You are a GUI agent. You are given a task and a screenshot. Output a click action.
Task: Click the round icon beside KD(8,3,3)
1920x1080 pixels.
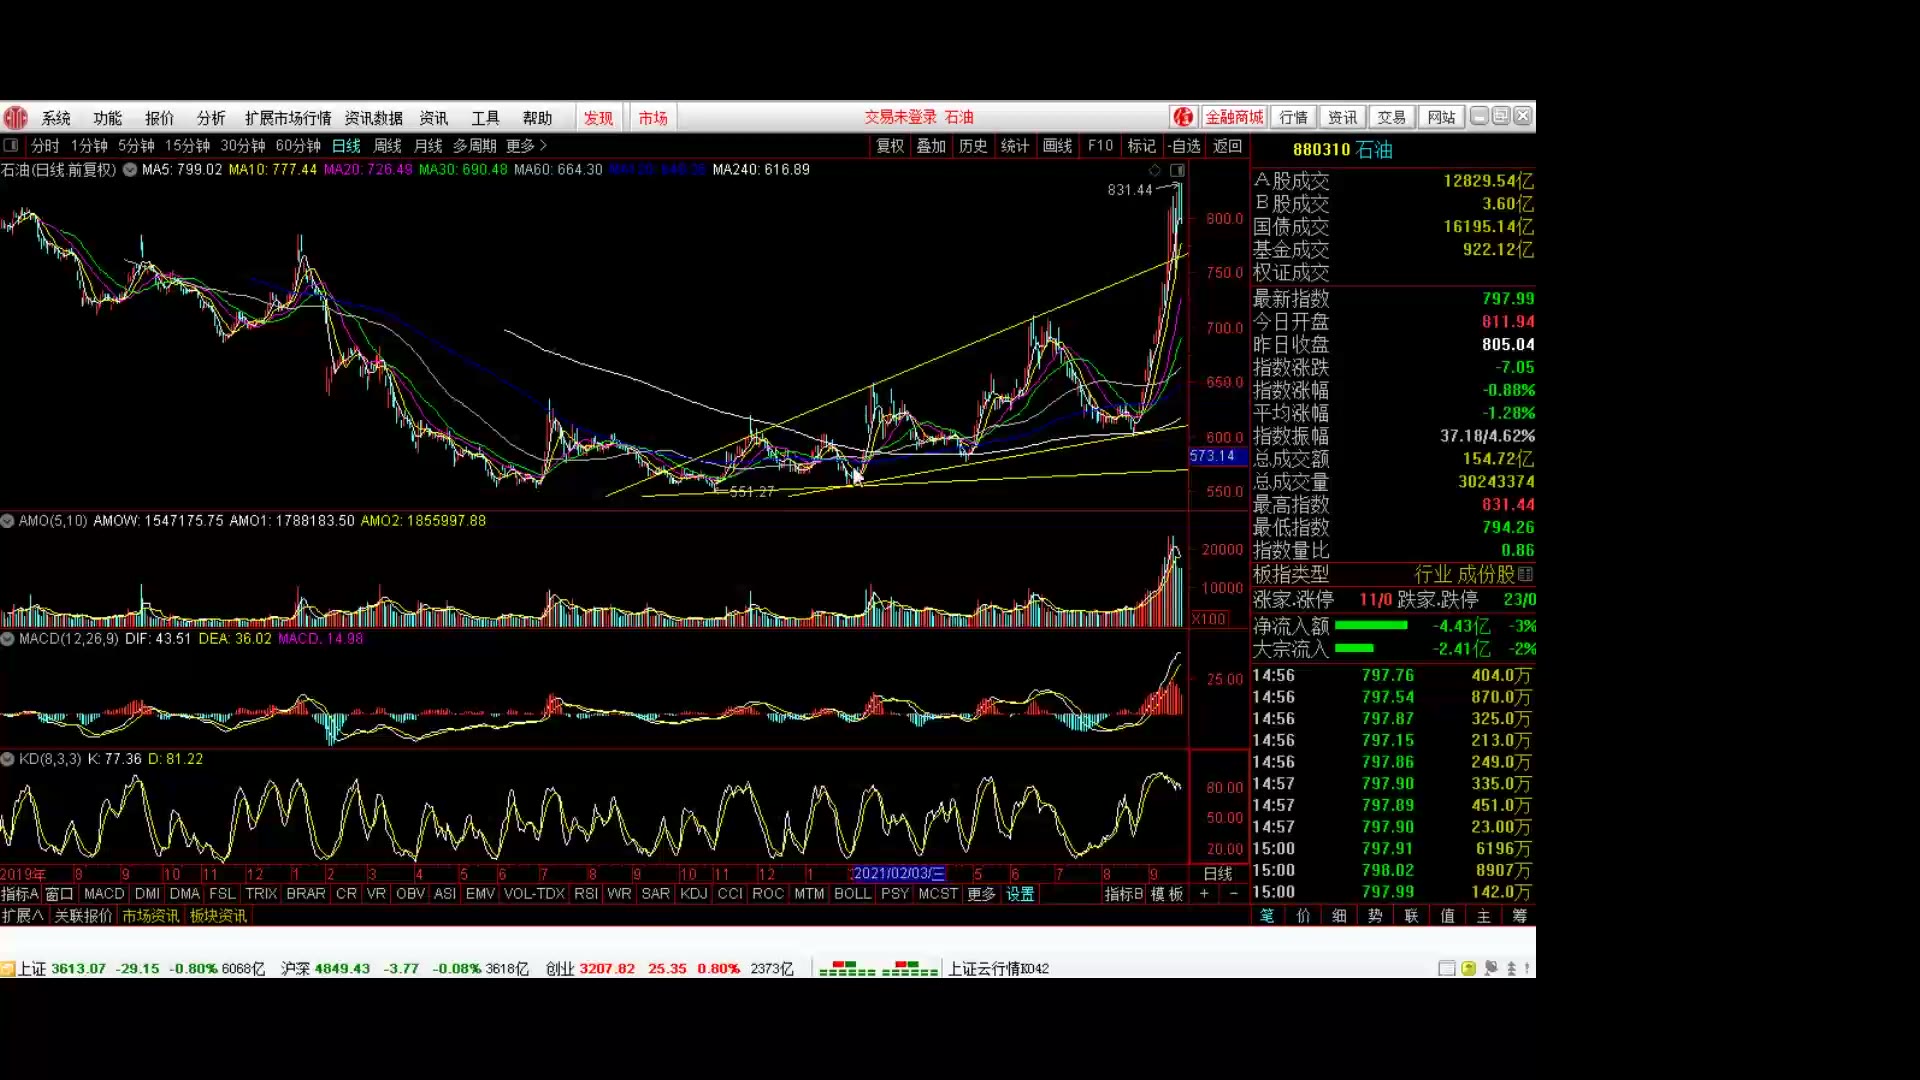pos(8,760)
